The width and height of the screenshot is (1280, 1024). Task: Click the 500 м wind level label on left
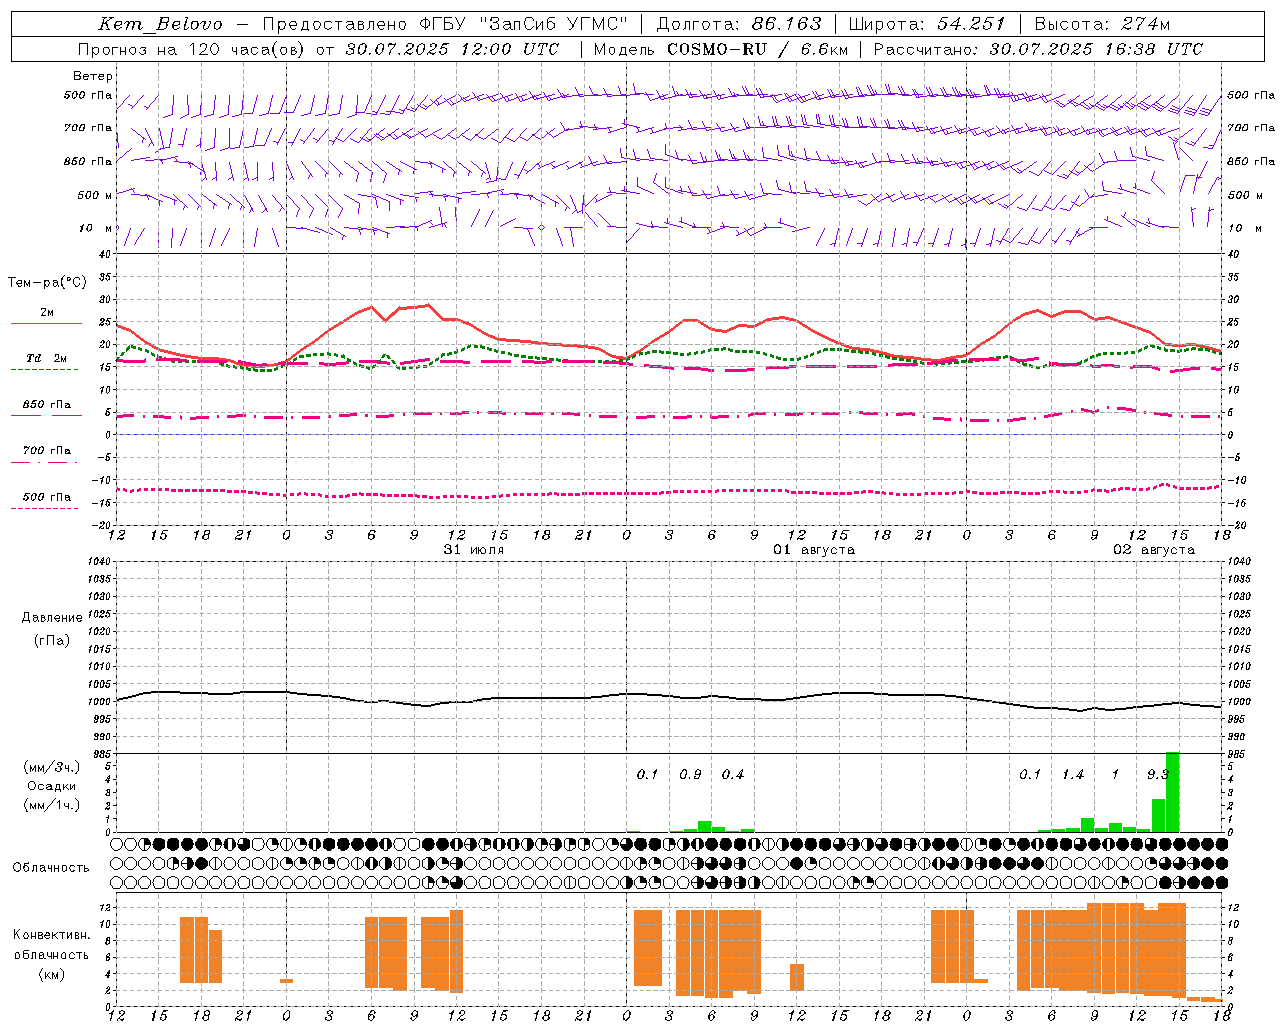95,195
